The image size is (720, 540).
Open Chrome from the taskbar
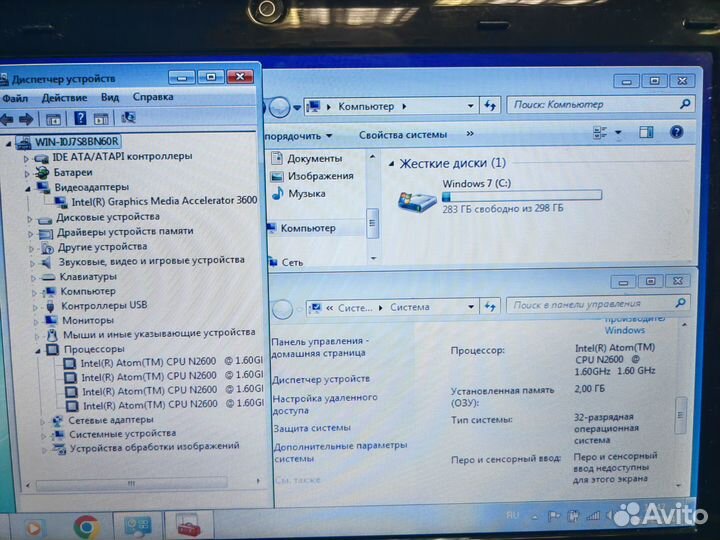pos(87,526)
